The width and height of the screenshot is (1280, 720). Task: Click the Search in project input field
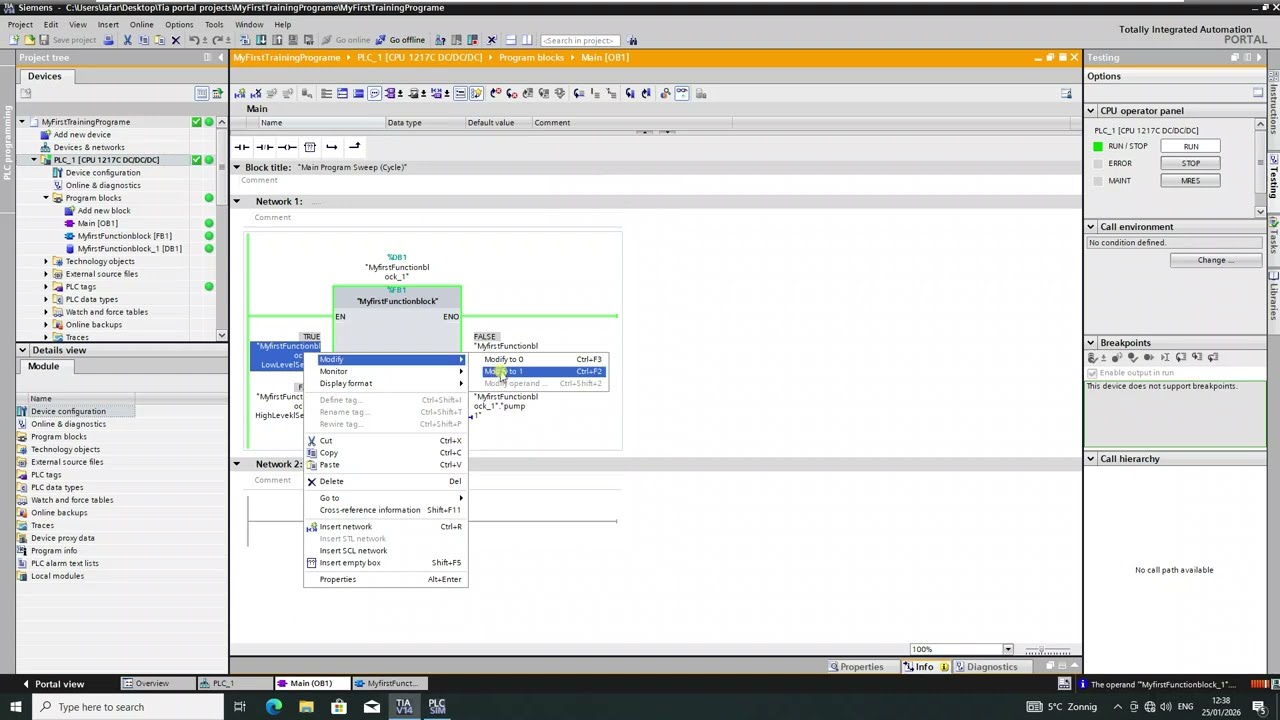[x=578, y=40]
